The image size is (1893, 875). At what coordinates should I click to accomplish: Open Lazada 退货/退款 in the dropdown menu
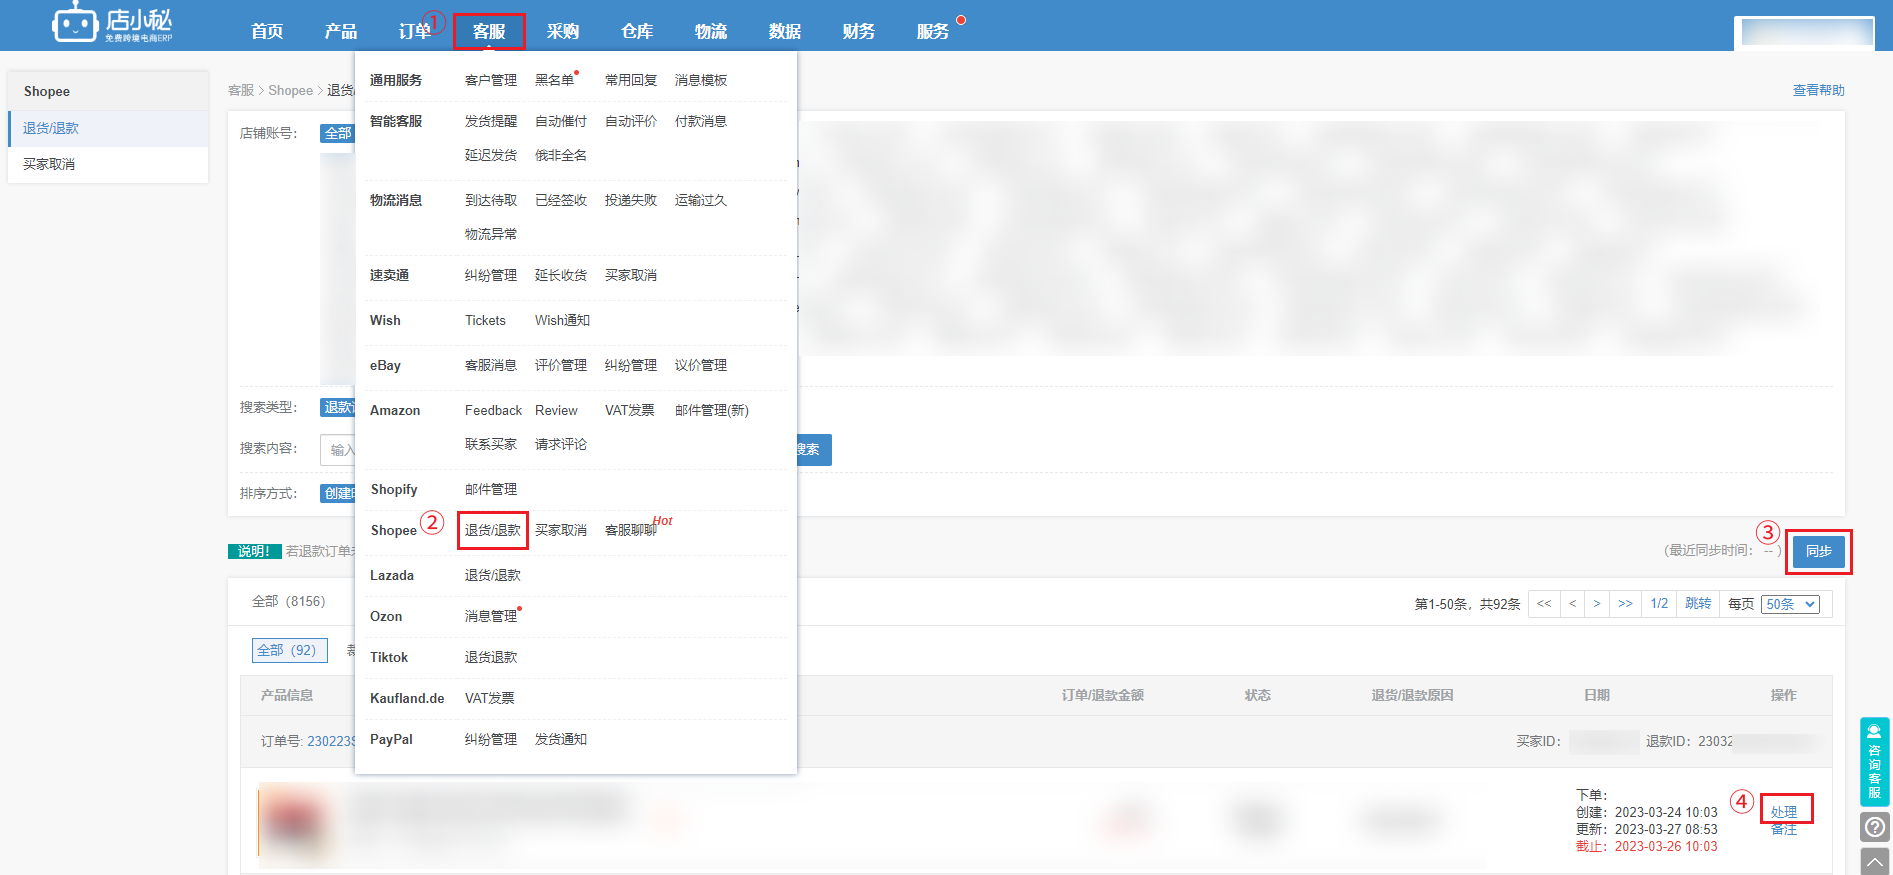(493, 575)
